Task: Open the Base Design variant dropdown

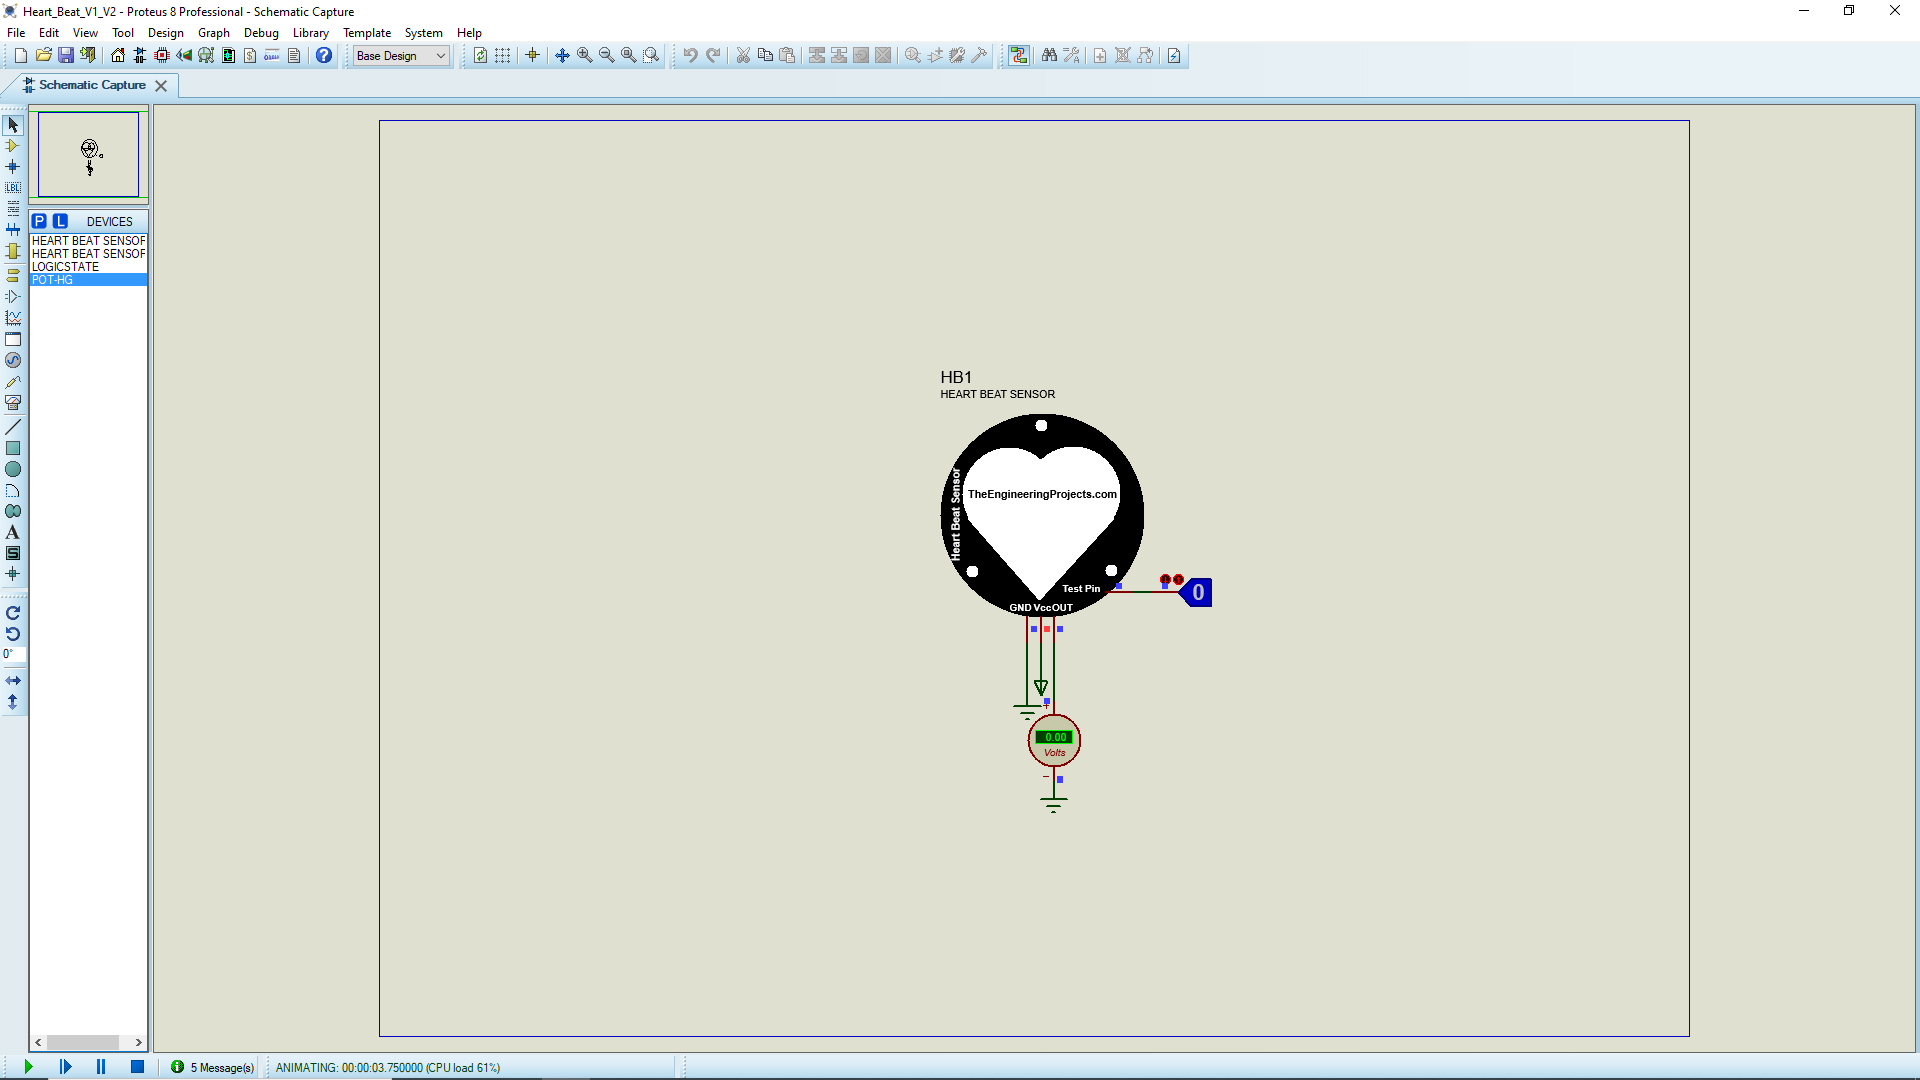Action: [x=401, y=56]
